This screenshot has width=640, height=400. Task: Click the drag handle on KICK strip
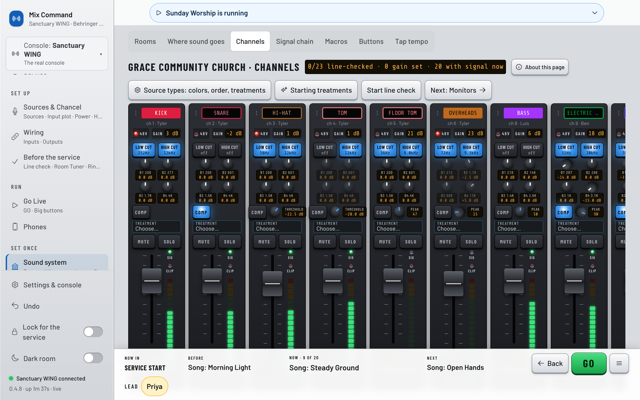(136, 113)
